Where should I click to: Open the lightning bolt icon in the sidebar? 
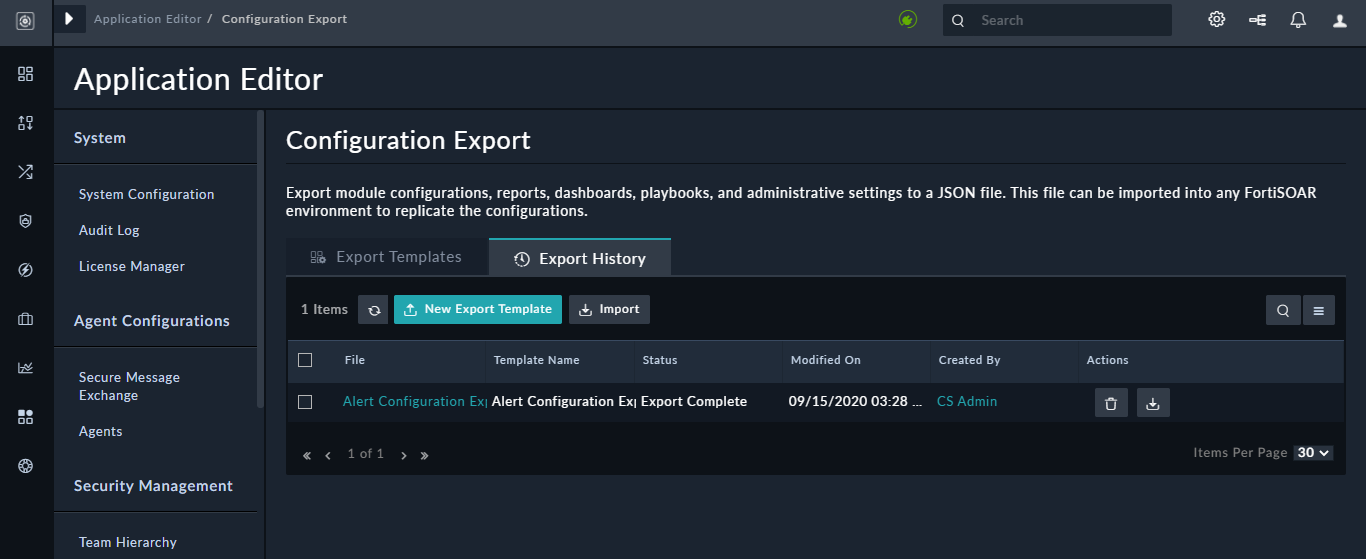coord(26,270)
